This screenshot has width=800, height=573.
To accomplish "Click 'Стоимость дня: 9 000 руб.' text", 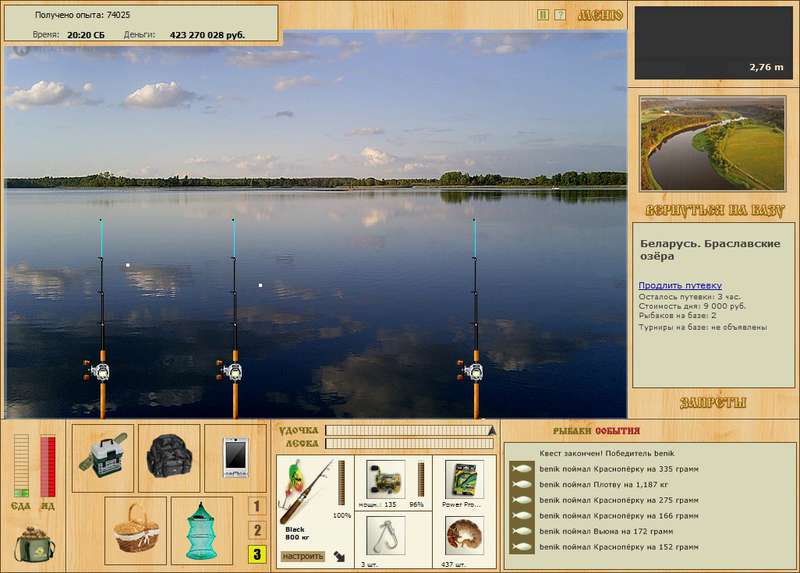I will point(692,306).
